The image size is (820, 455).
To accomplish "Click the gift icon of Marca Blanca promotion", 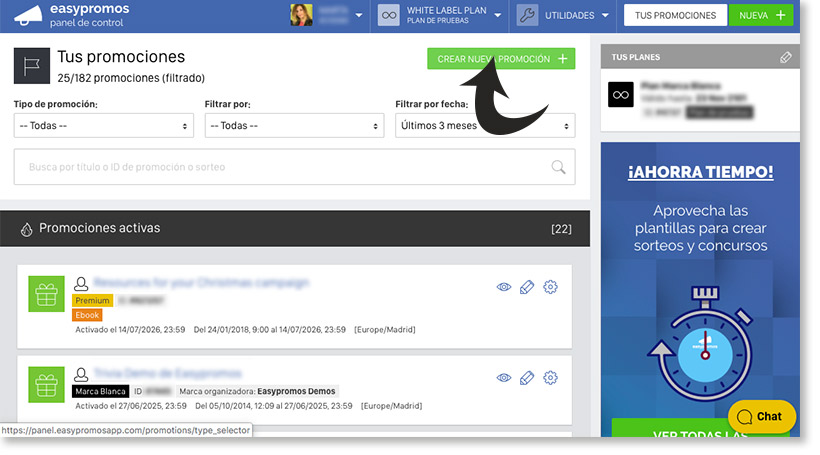I will tap(47, 384).
